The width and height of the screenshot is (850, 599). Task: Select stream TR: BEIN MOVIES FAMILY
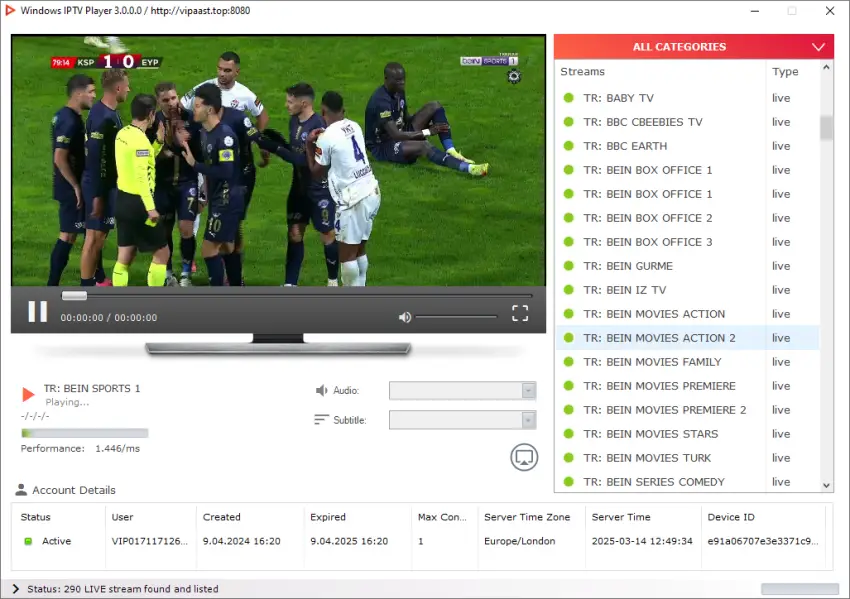(687, 362)
